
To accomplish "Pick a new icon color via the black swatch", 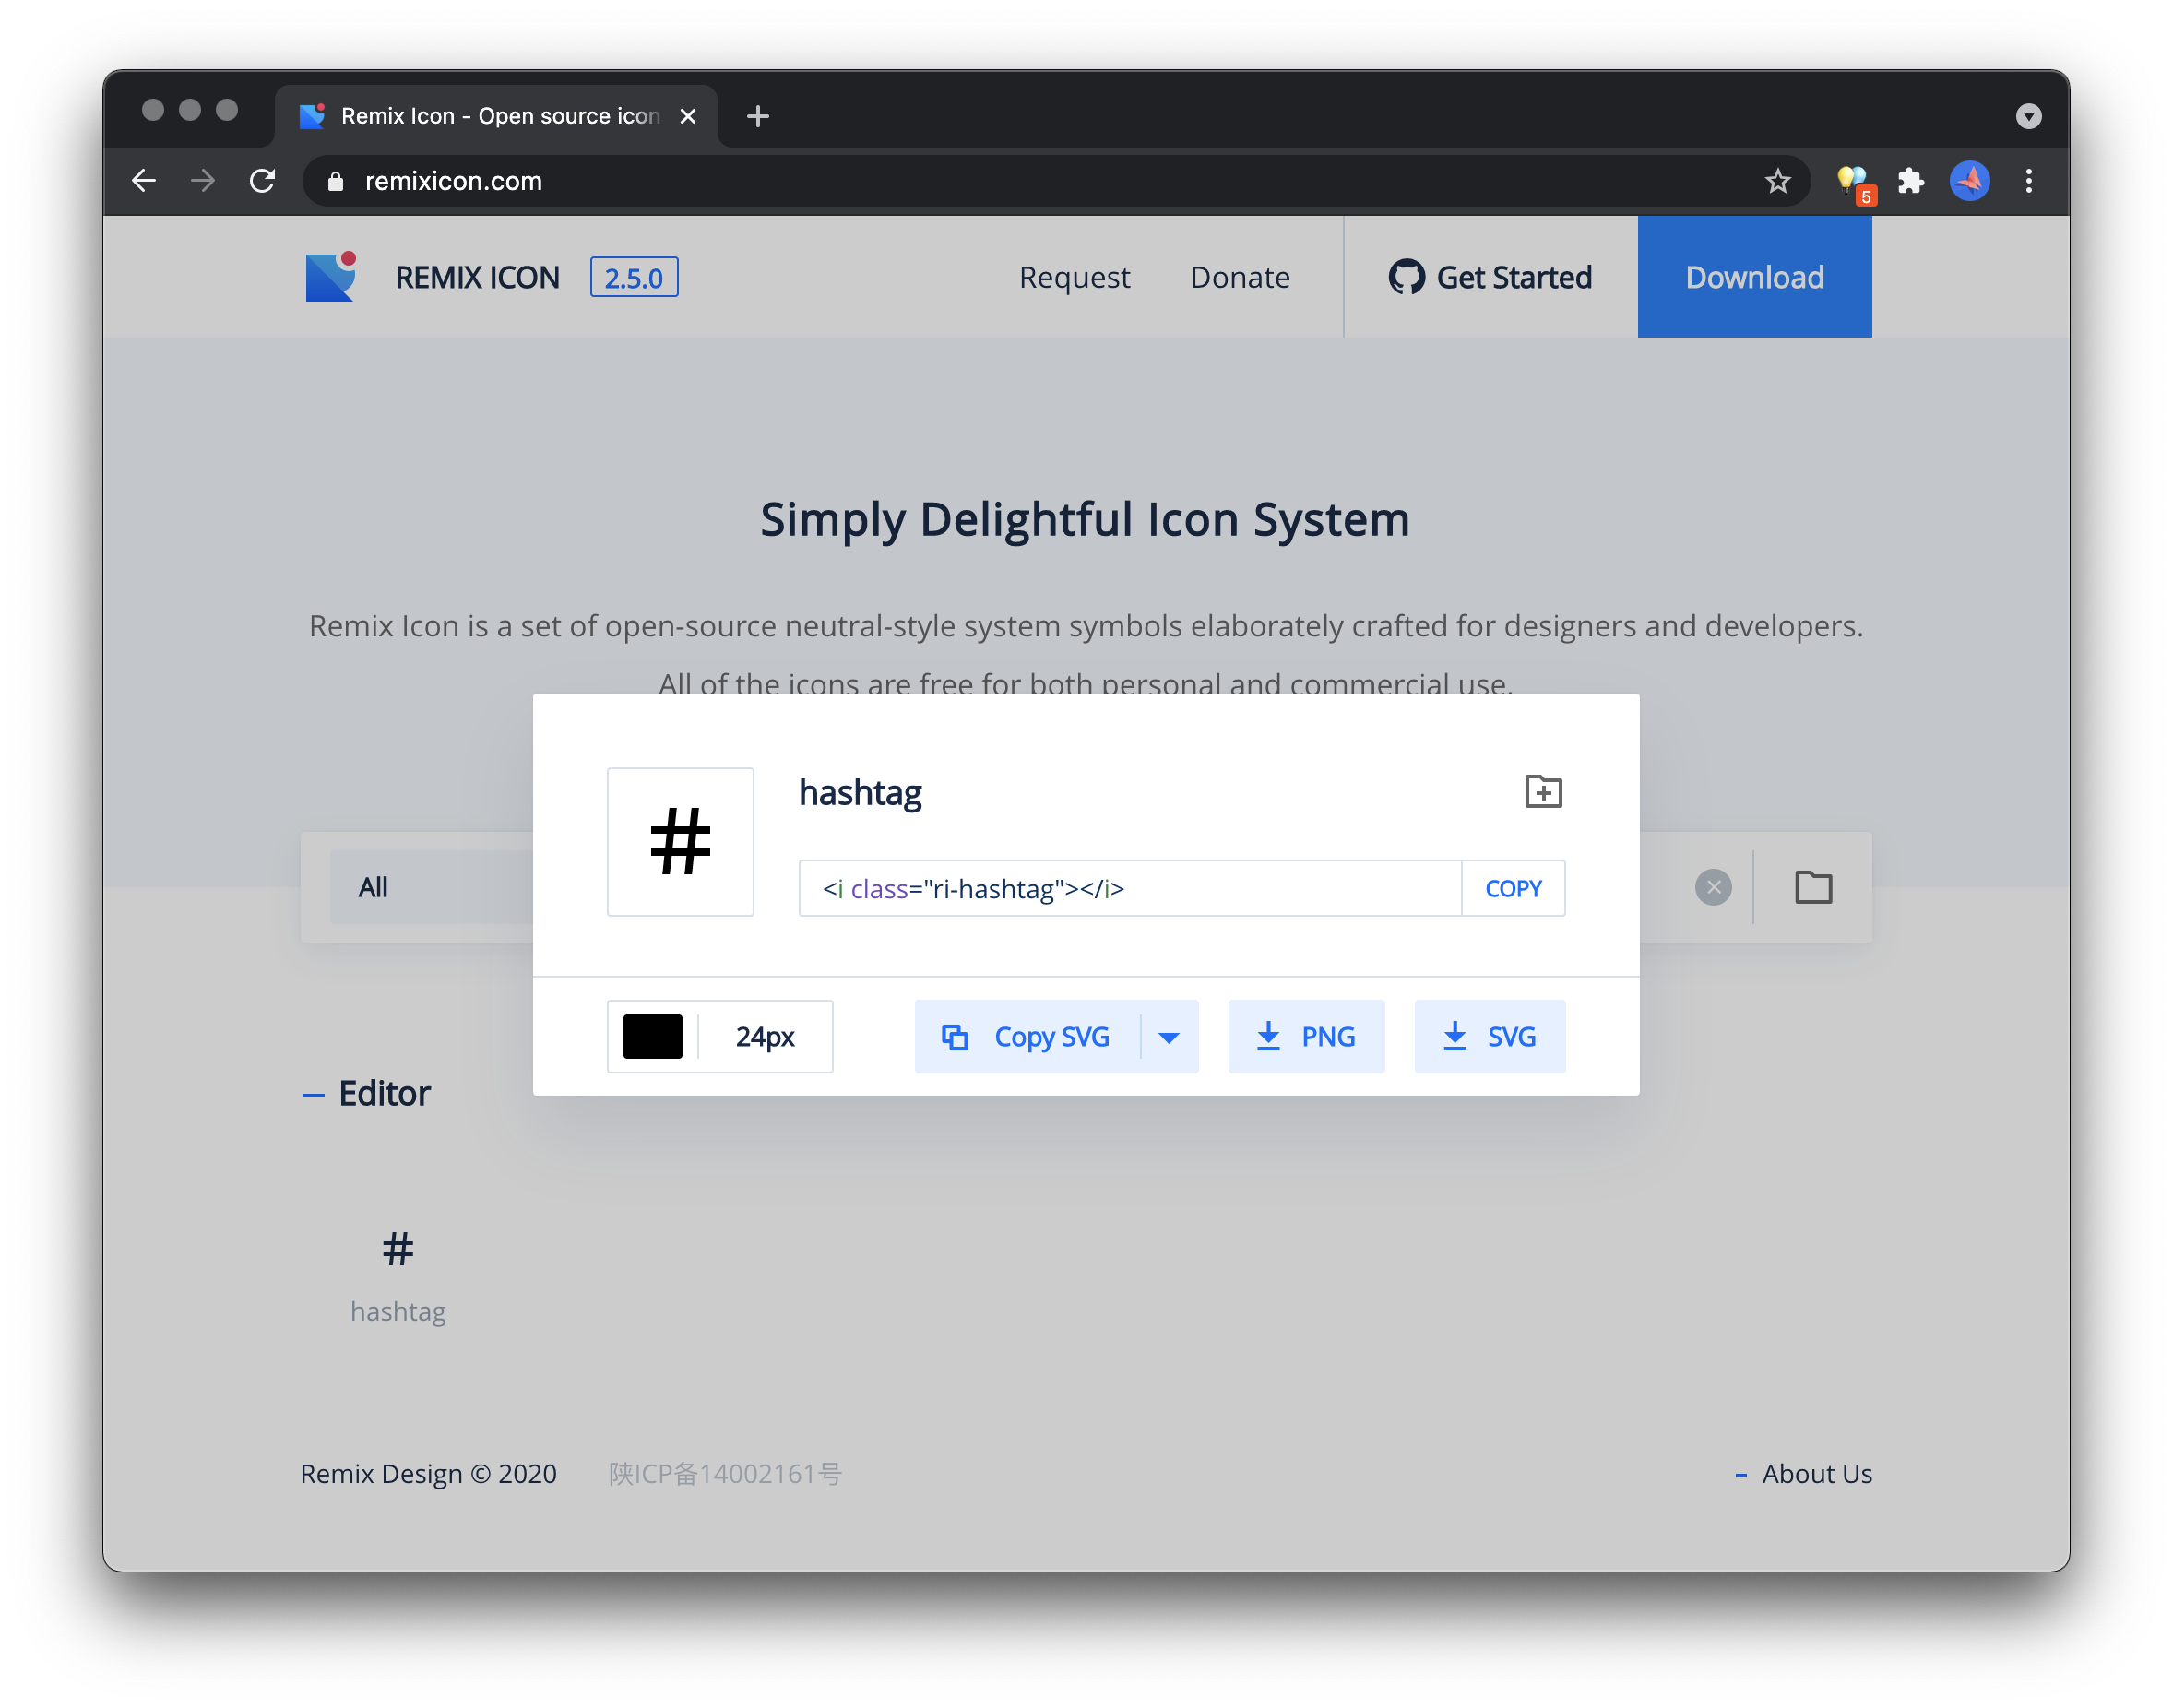I will click(653, 1036).
